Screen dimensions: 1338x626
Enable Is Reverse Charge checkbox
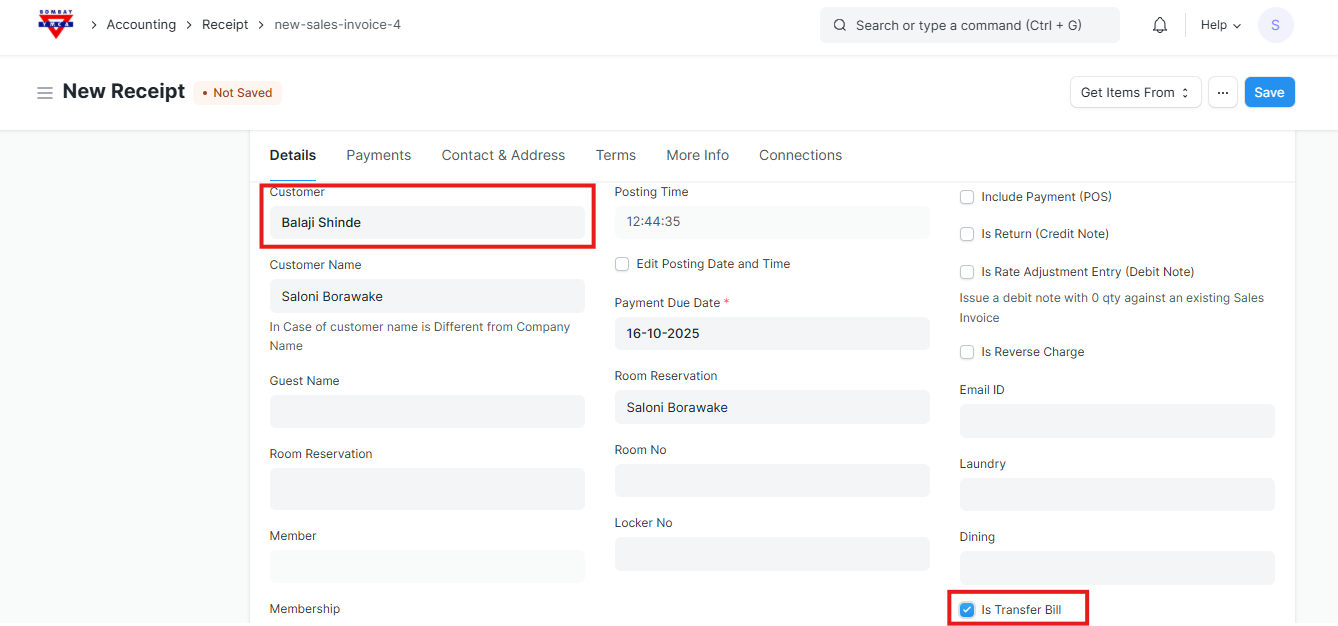pos(967,352)
